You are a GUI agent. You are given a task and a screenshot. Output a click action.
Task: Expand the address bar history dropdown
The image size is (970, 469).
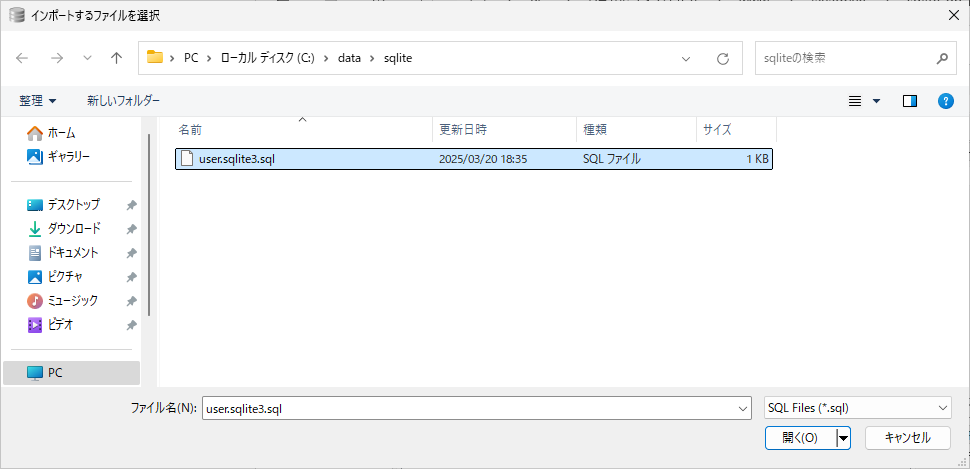coord(686,59)
